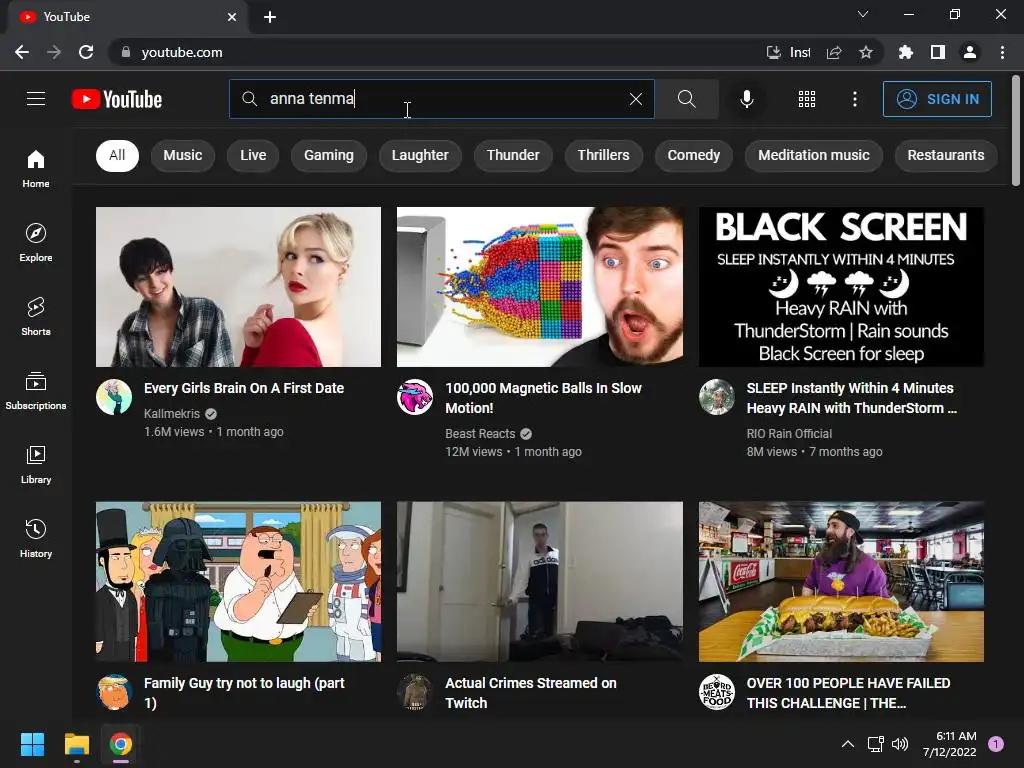Select the Live filter chip
Image resolution: width=1024 pixels, height=768 pixels.
point(253,155)
